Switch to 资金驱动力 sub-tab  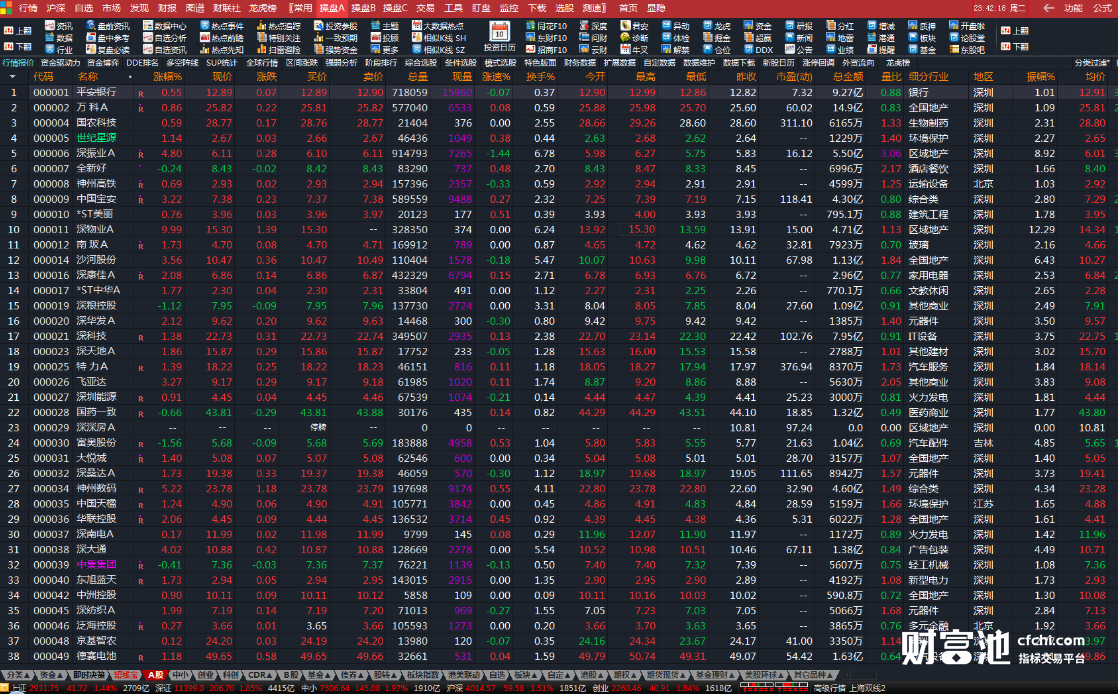(x=61, y=63)
